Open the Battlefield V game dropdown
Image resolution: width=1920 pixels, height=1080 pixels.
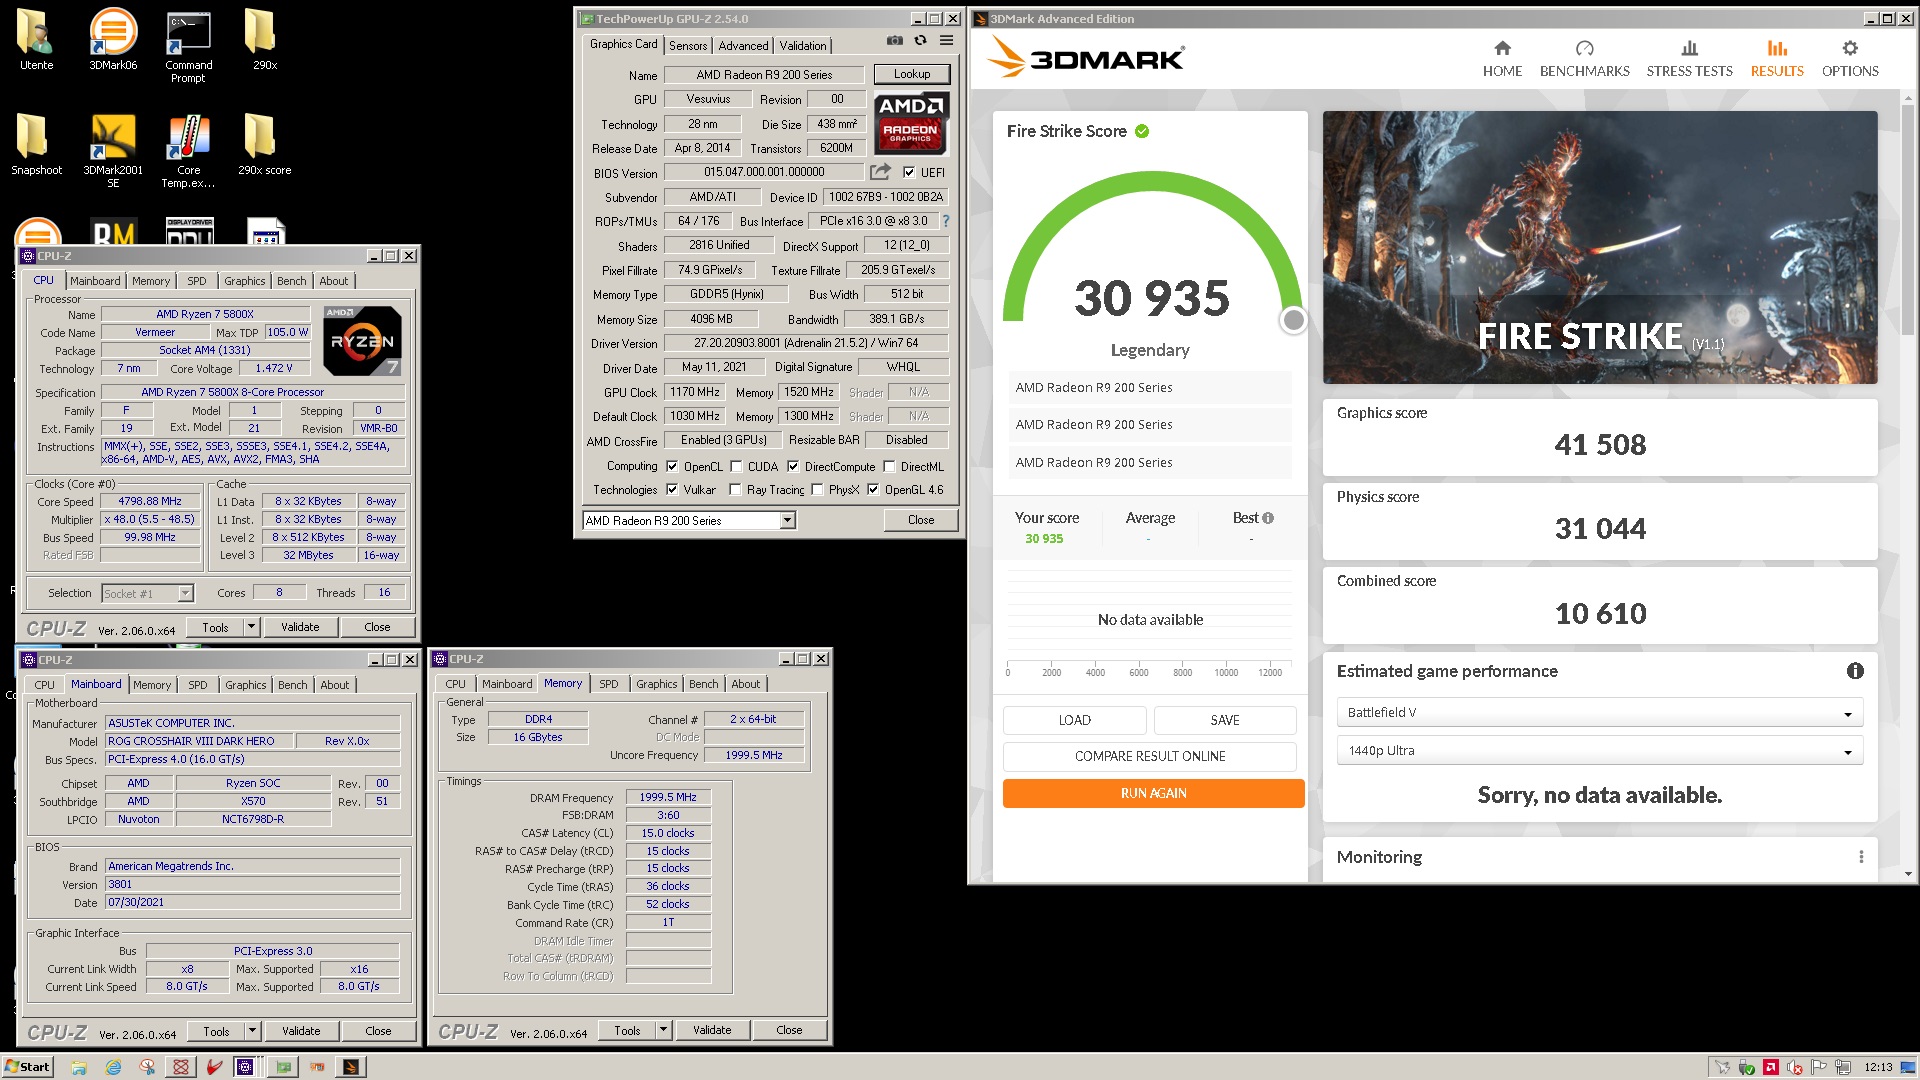point(1599,713)
